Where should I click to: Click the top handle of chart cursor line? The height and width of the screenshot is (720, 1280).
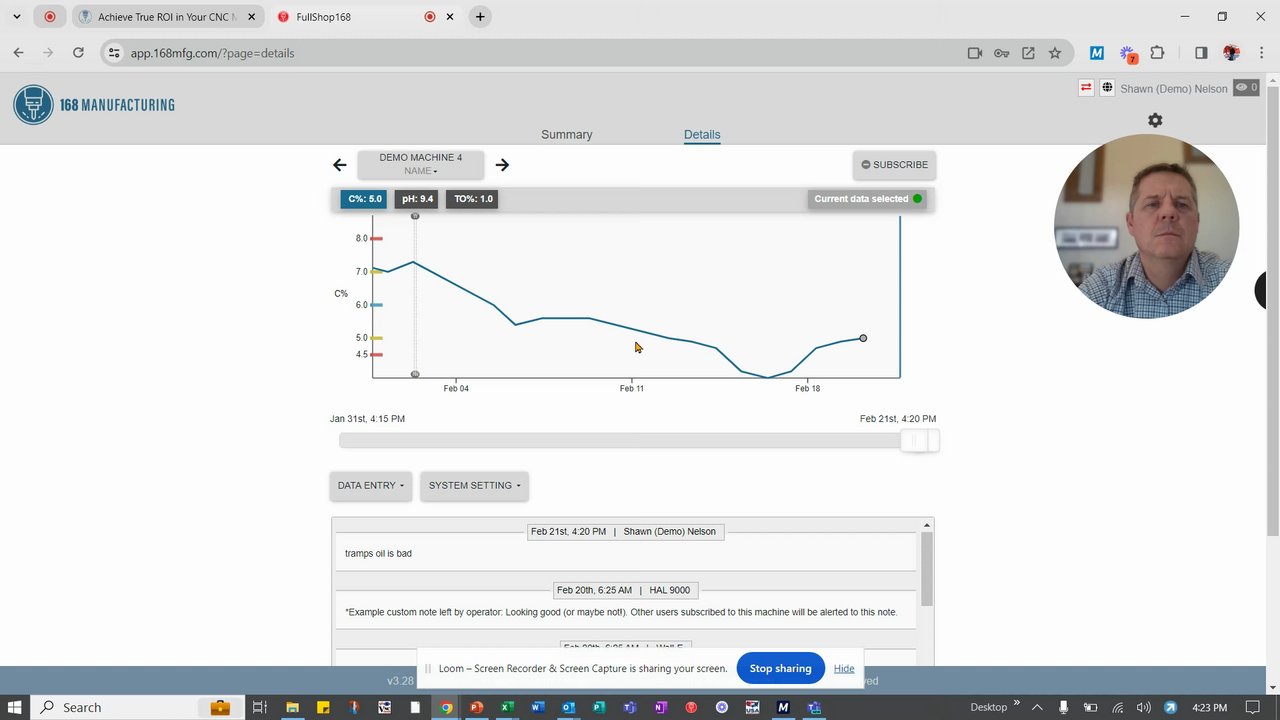[415, 216]
